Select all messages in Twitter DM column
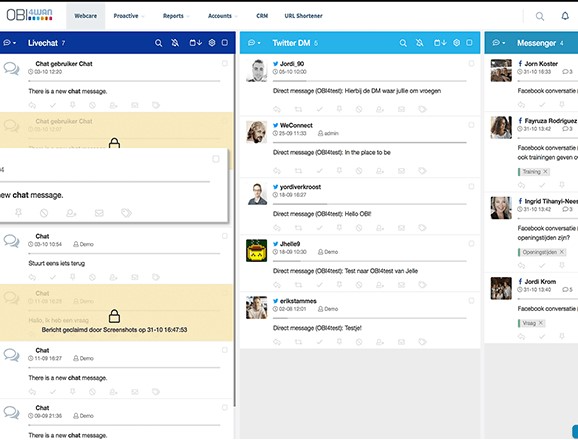 (469, 43)
